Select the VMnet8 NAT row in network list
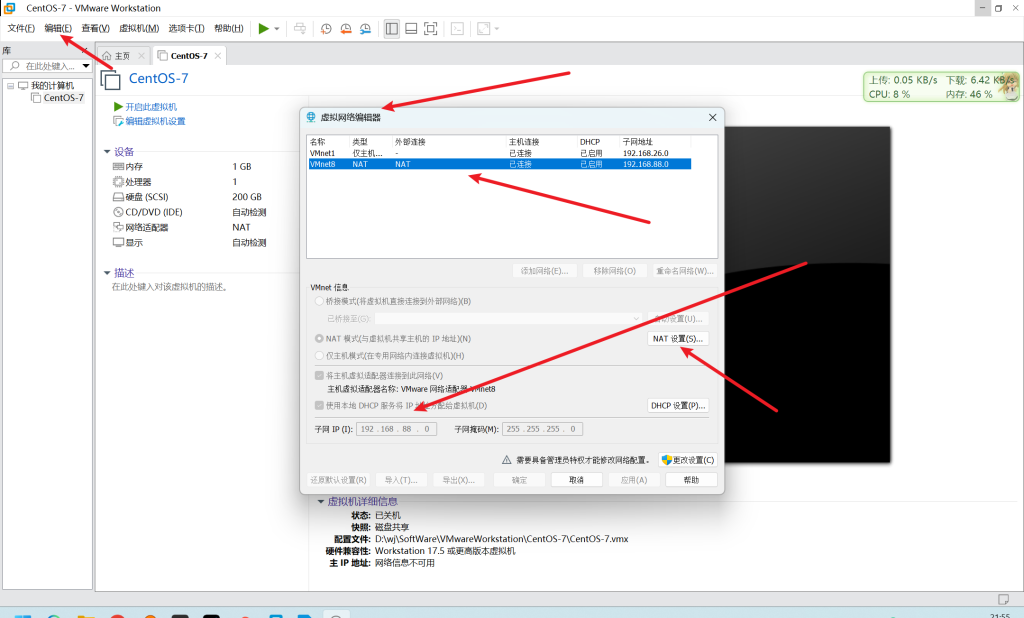Screen dimensions: 1024x618 (500, 164)
